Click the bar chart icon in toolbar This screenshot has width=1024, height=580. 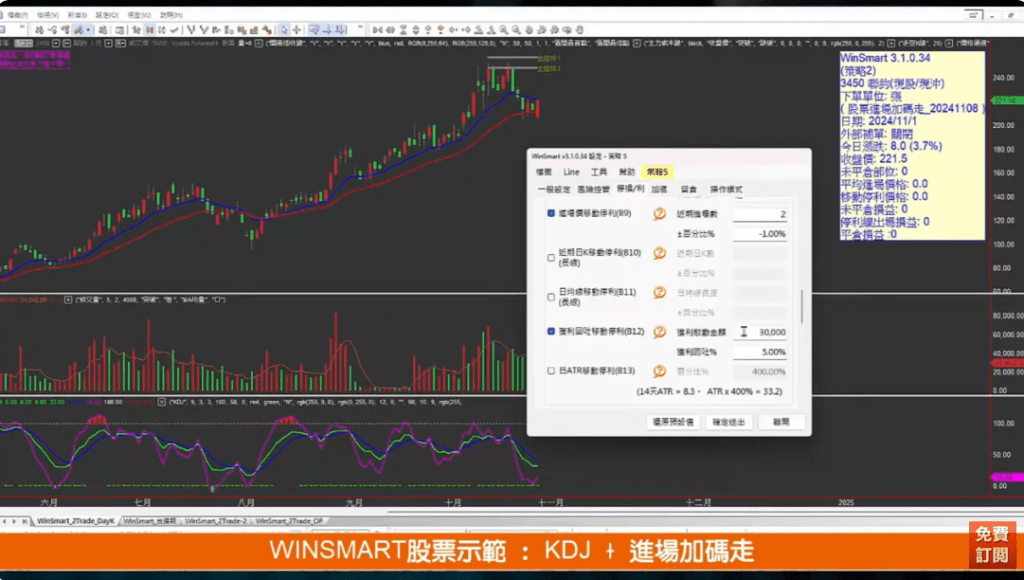255,30
